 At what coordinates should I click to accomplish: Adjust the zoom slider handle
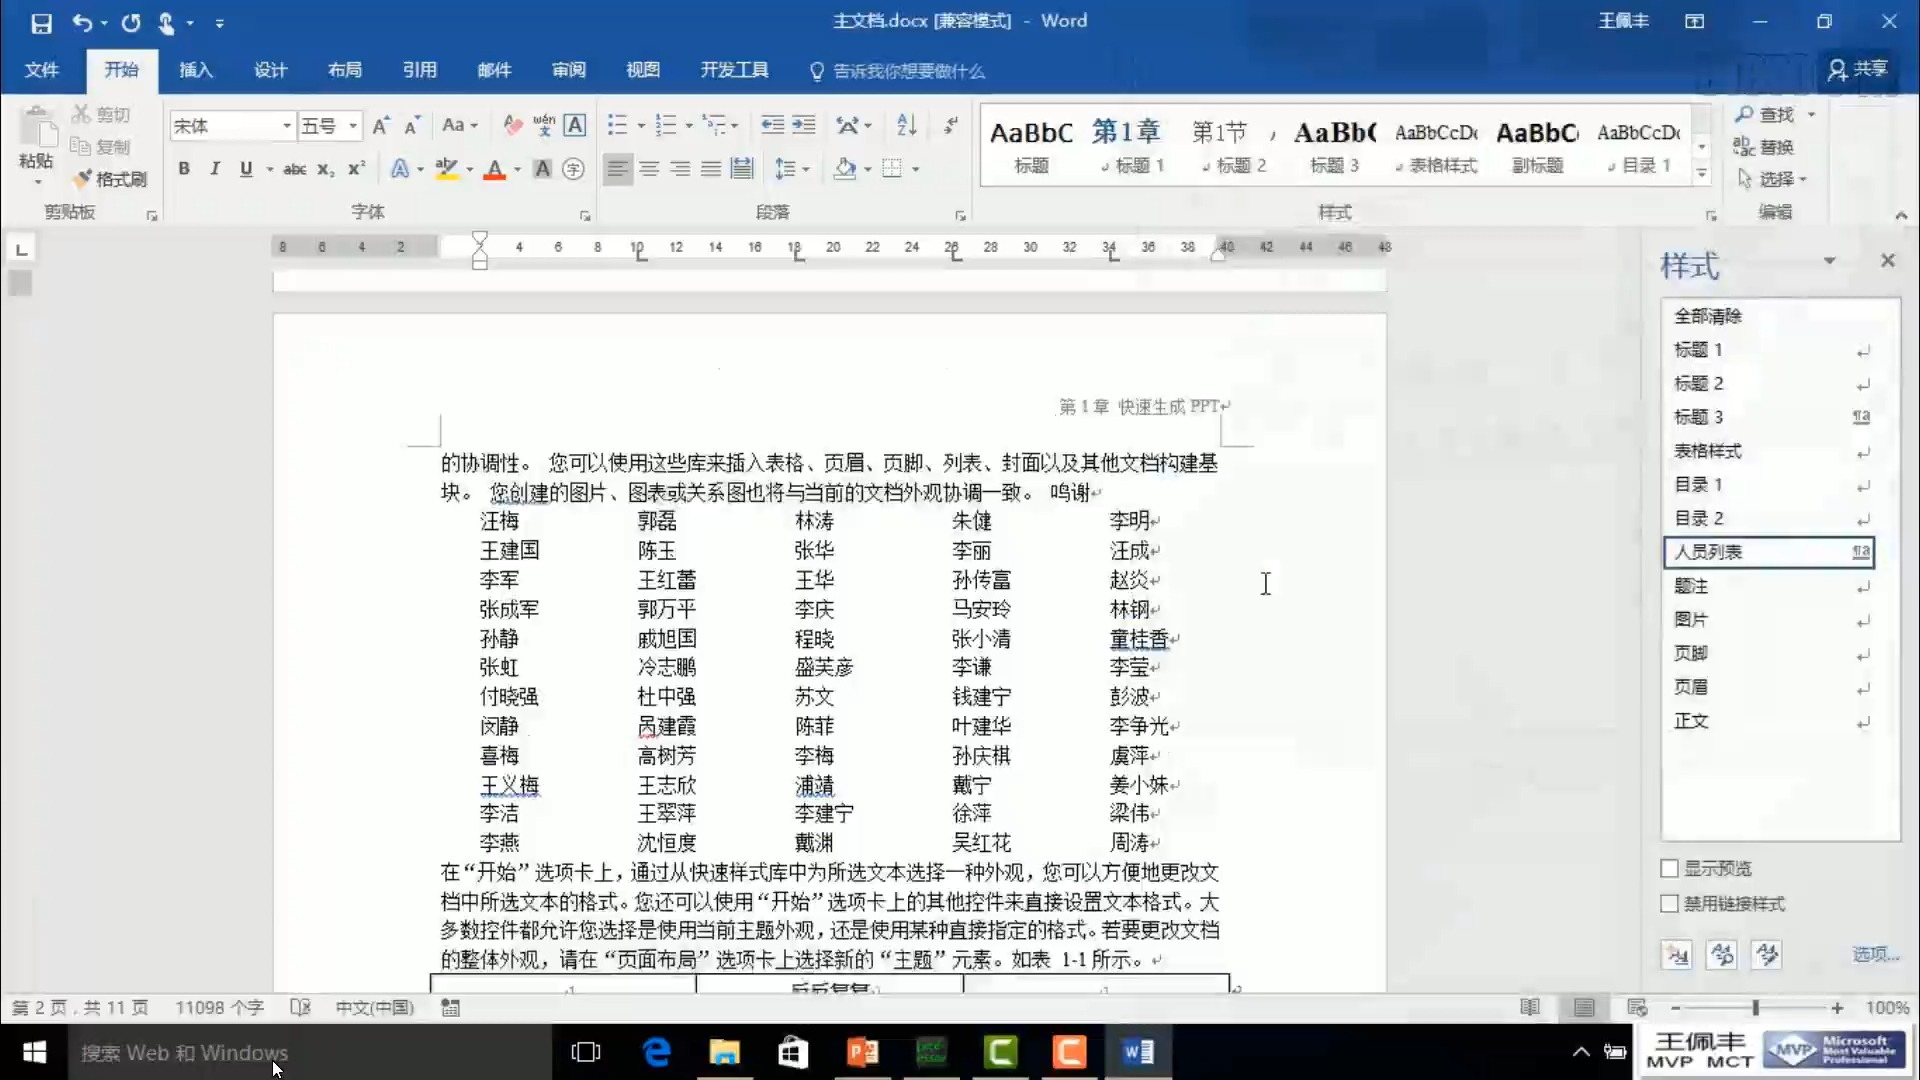[x=1755, y=1008]
